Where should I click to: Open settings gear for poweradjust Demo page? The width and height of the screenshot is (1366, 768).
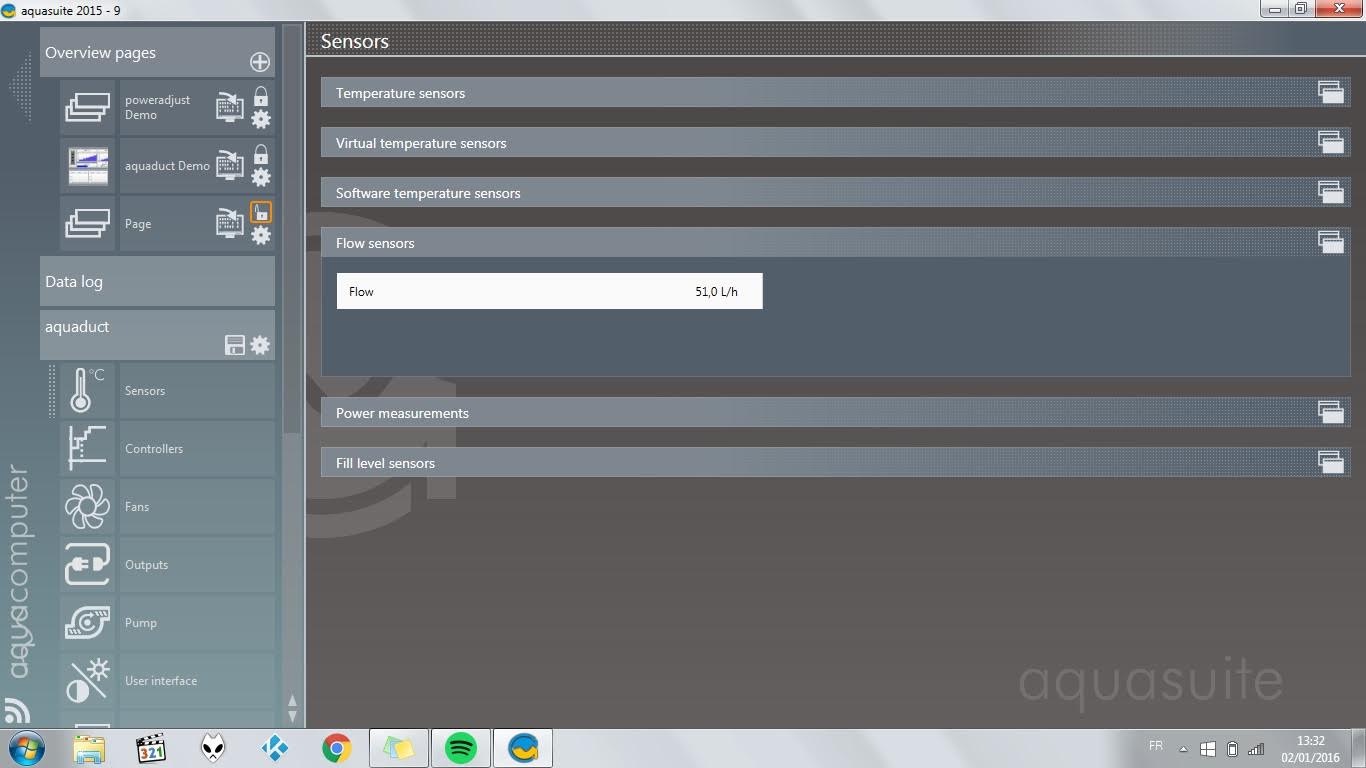pyautogui.click(x=261, y=120)
